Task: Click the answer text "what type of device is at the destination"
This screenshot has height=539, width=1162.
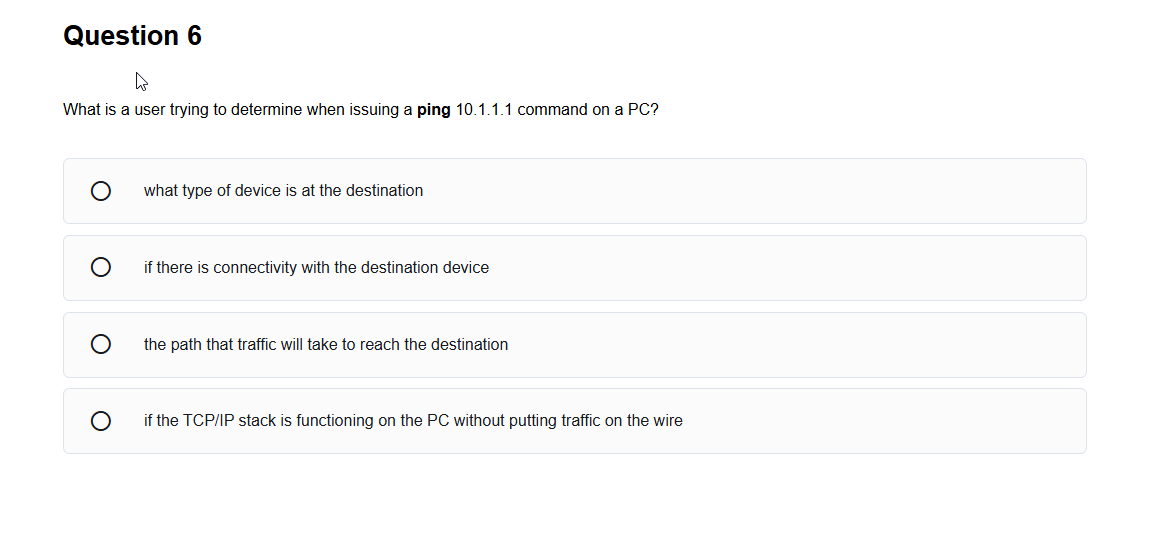Action: click(x=283, y=191)
